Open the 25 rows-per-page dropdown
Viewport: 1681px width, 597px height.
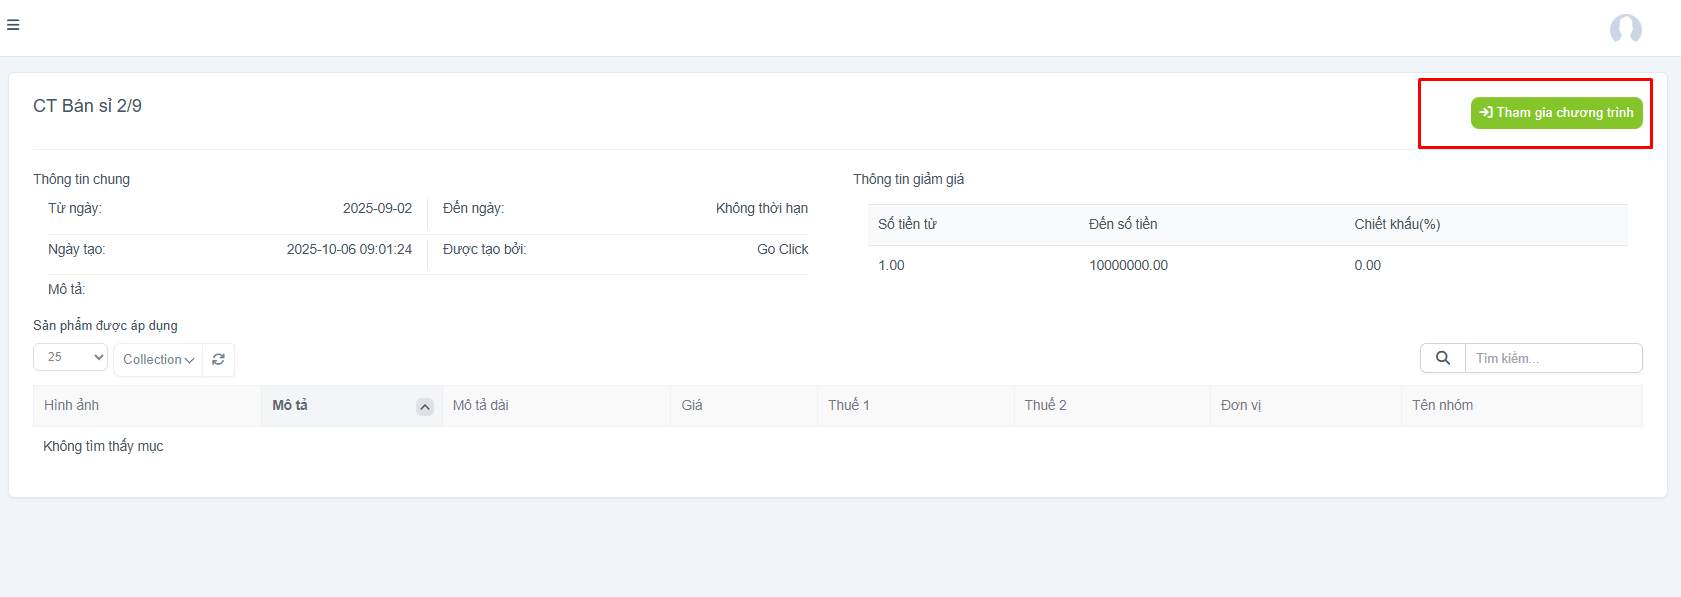(70, 357)
